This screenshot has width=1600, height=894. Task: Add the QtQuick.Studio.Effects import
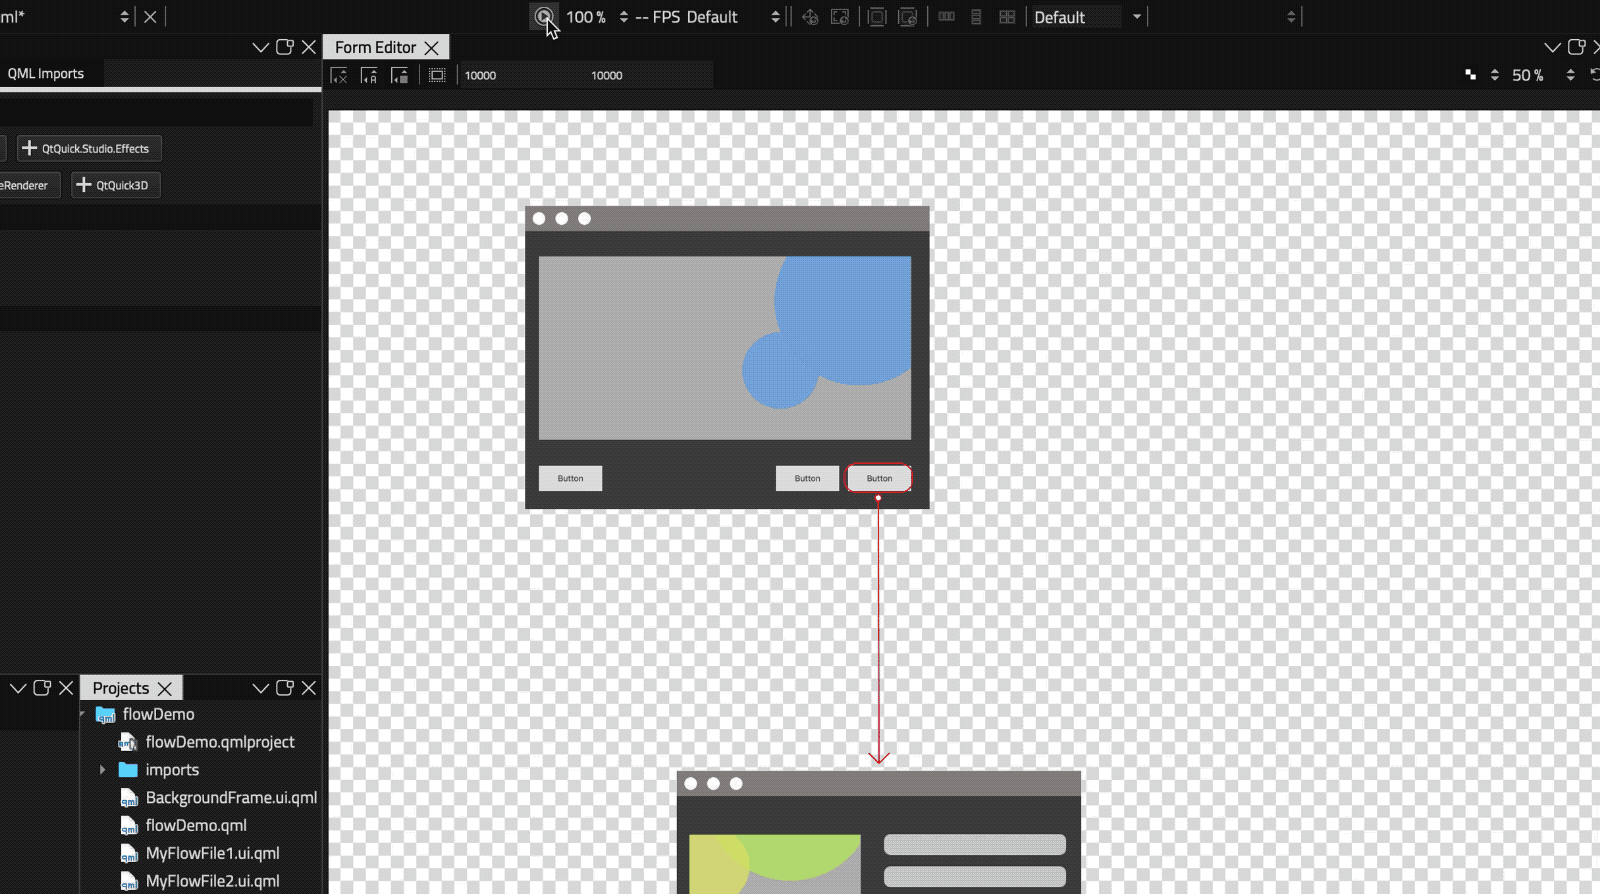[x=89, y=149]
